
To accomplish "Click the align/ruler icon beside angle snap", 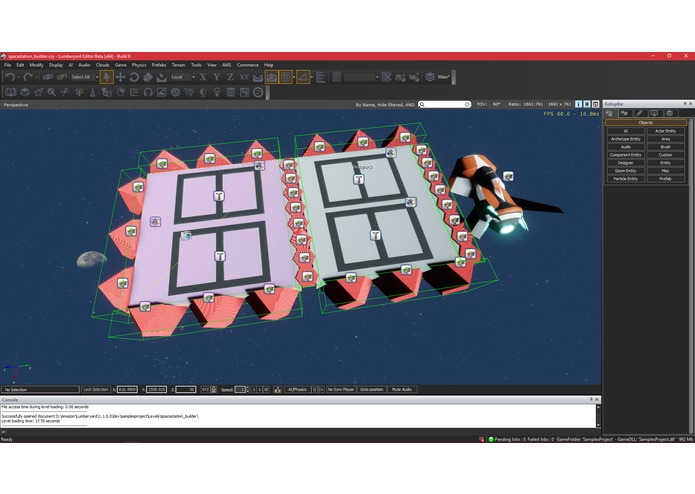I will [x=320, y=77].
